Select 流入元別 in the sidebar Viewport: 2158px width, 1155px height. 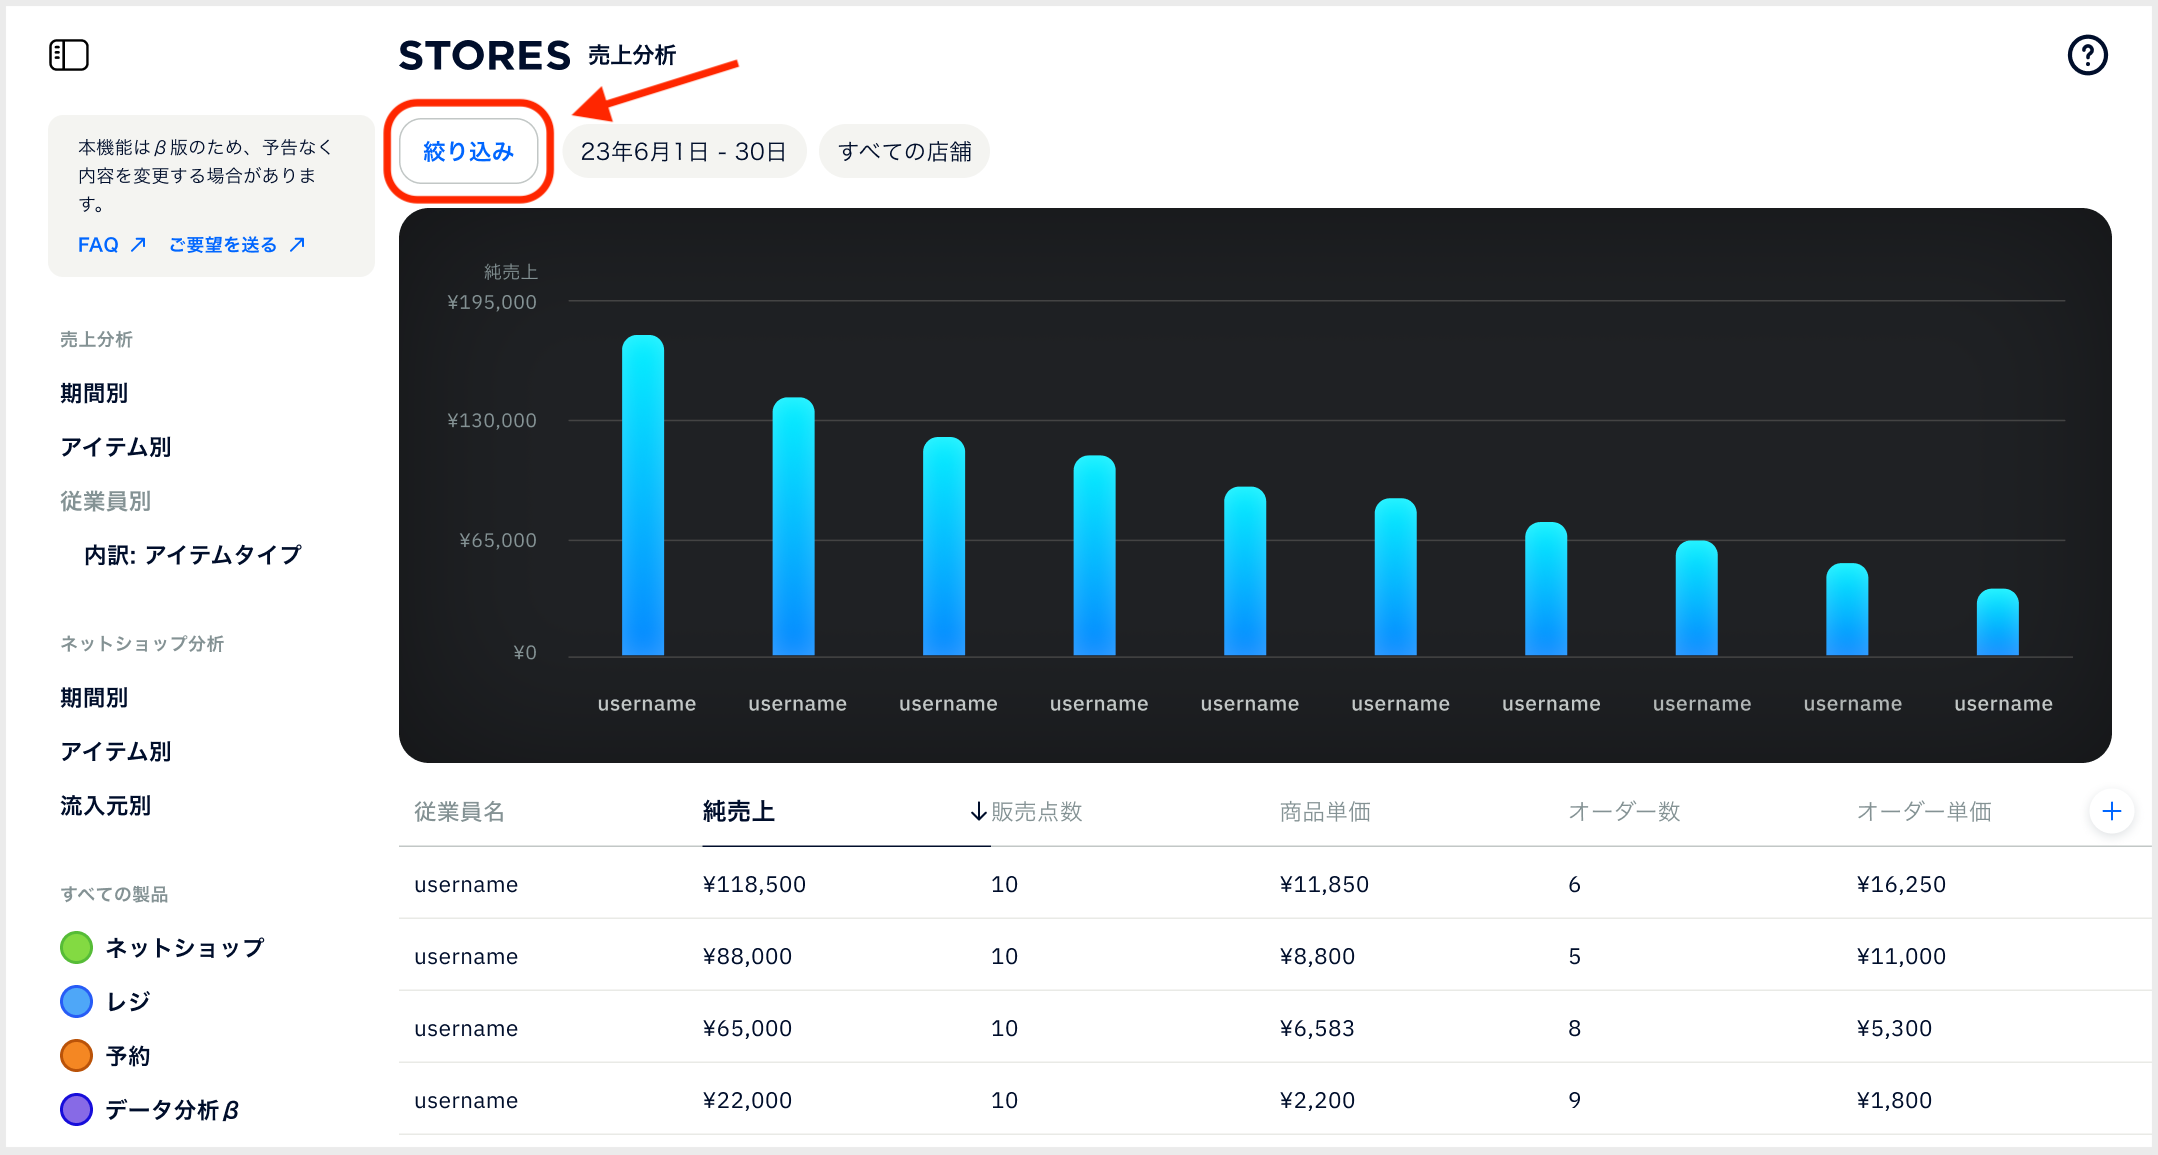coord(105,805)
